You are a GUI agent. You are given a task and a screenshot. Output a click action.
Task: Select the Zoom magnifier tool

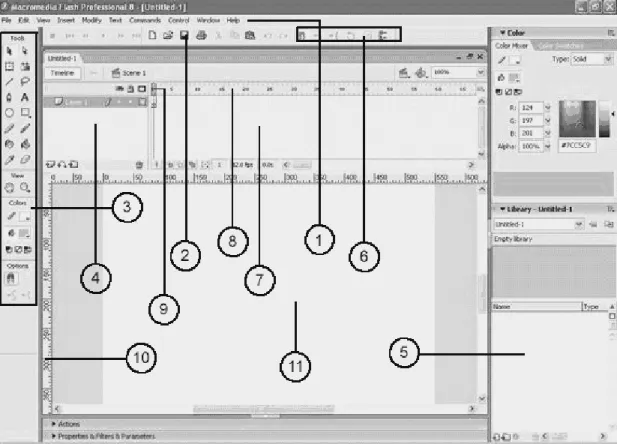[25, 187]
